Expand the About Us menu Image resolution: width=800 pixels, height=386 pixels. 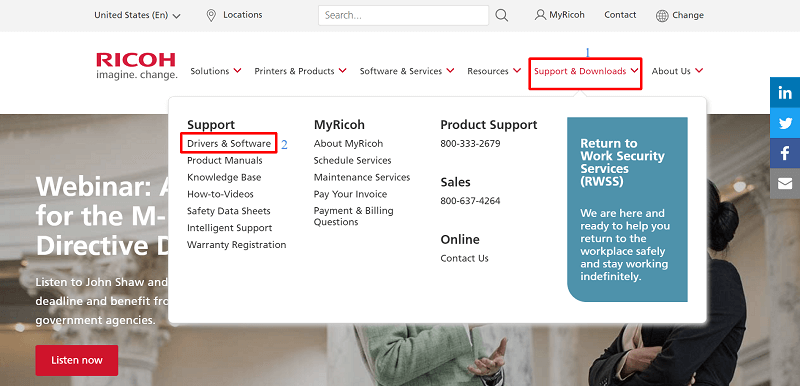click(677, 71)
